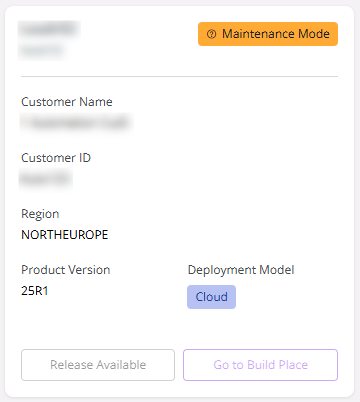Screen dimensions: 360x402
Task: Click the Product Version label
Action: point(66,270)
